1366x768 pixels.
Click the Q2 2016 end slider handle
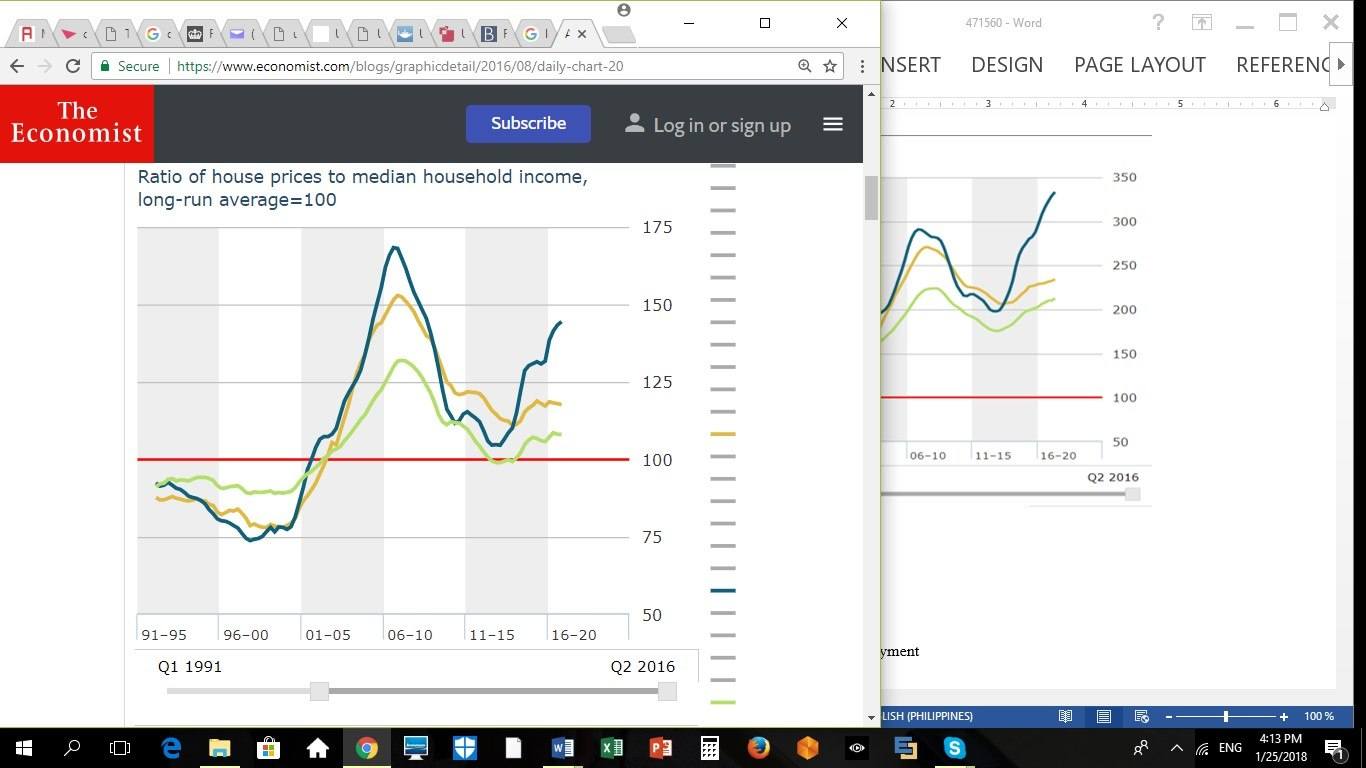pyautogui.click(x=667, y=691)
